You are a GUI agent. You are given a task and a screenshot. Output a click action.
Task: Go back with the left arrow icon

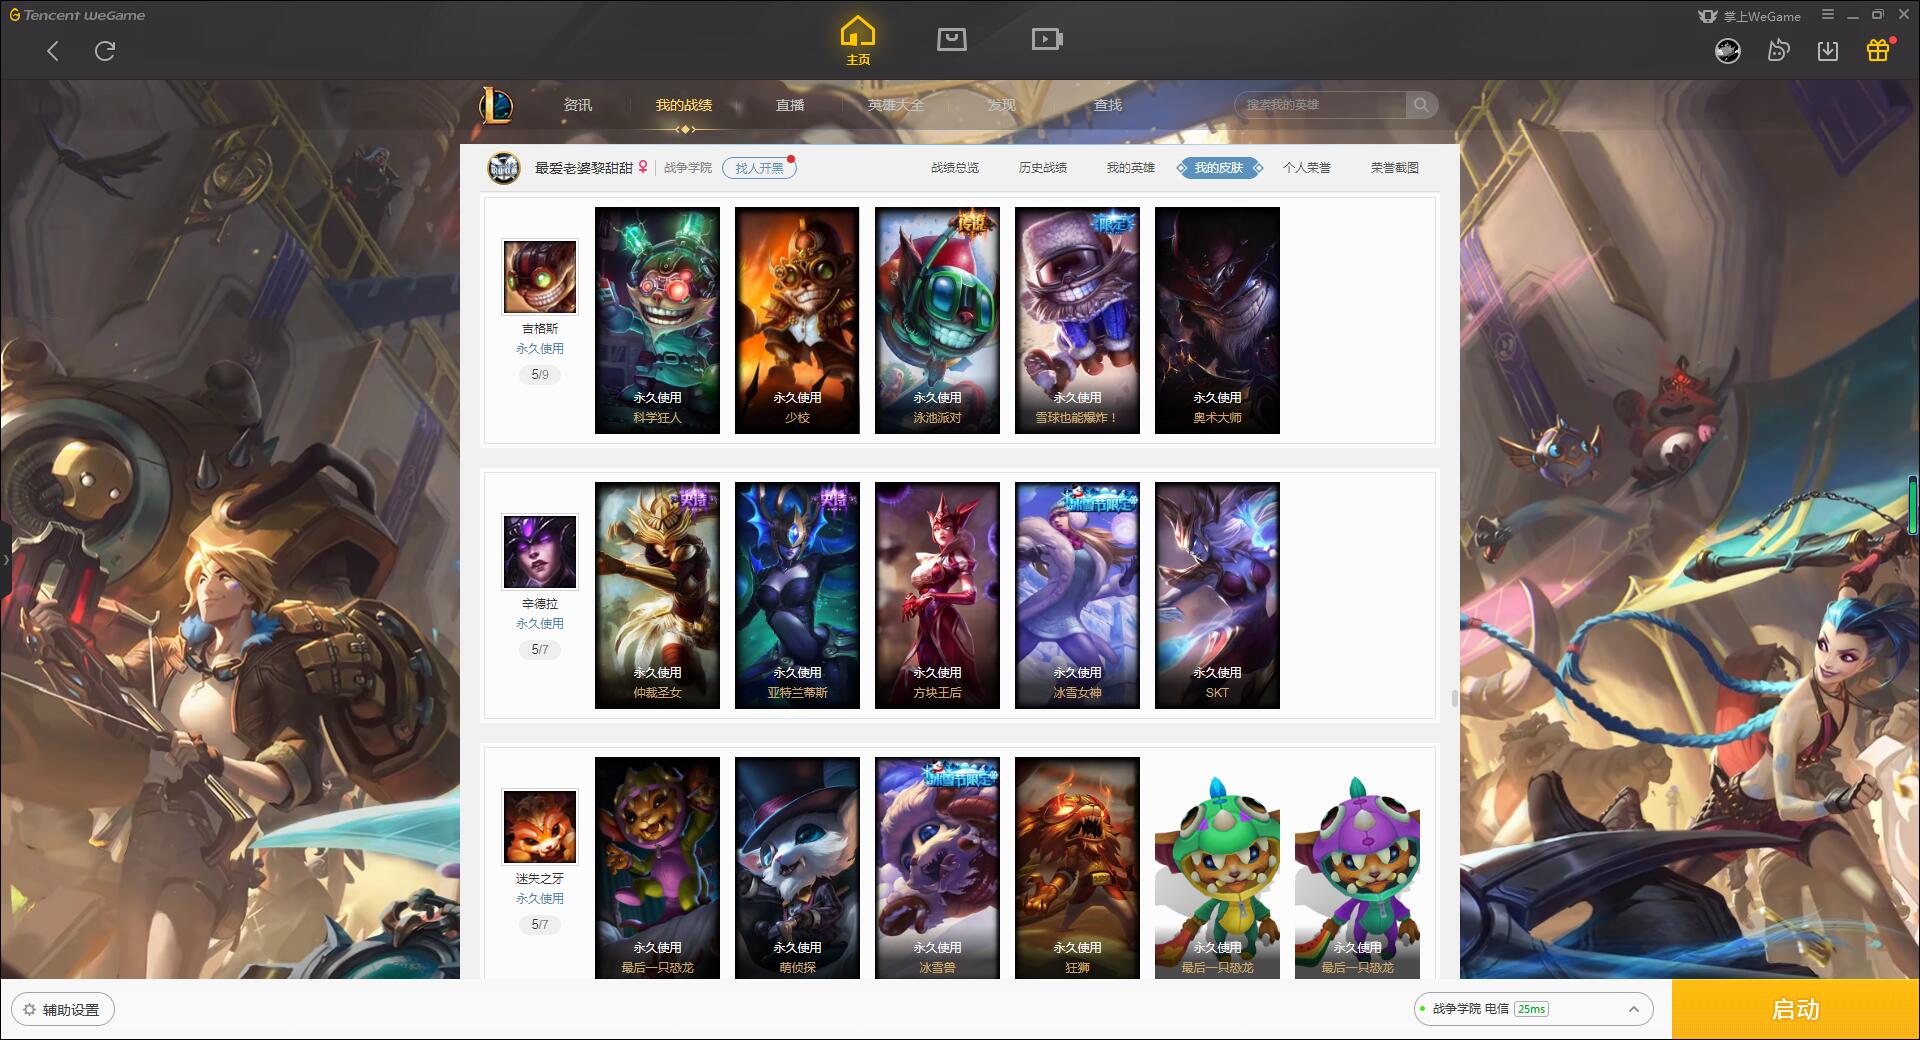[x=53, y=51]
